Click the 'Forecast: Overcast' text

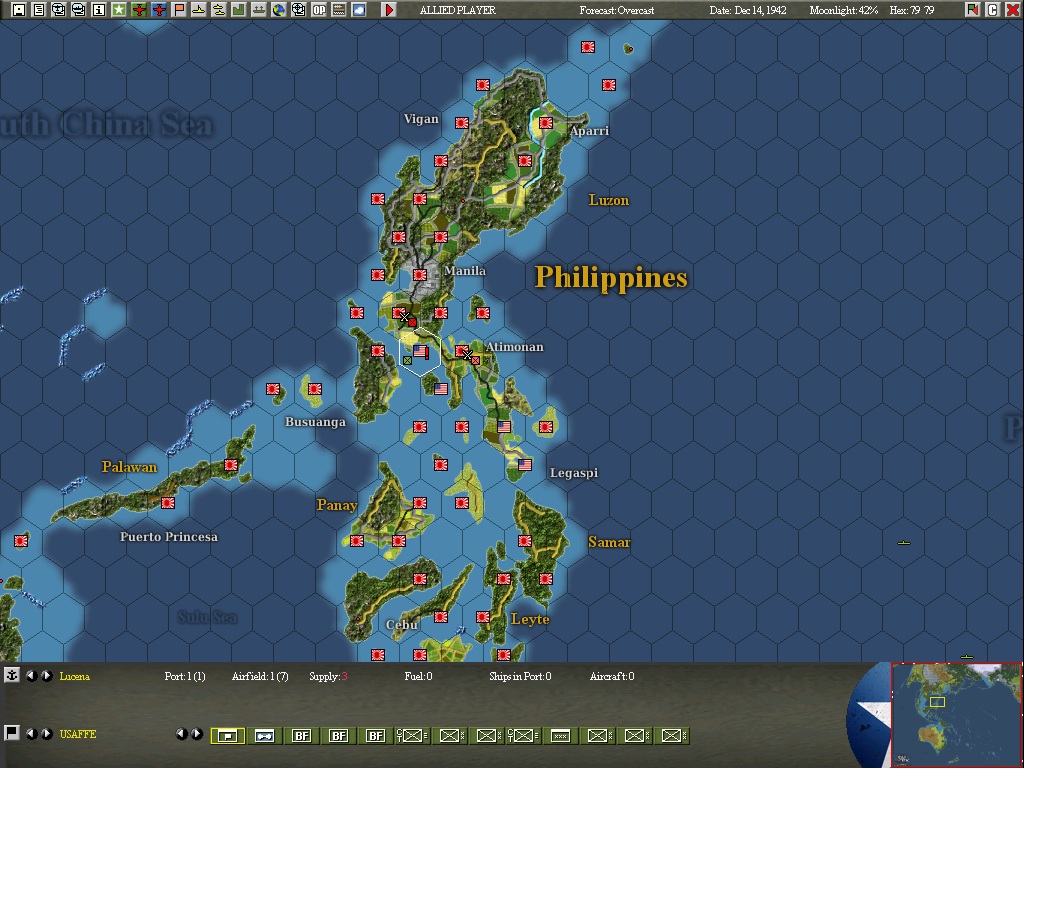tap(616, 10)
